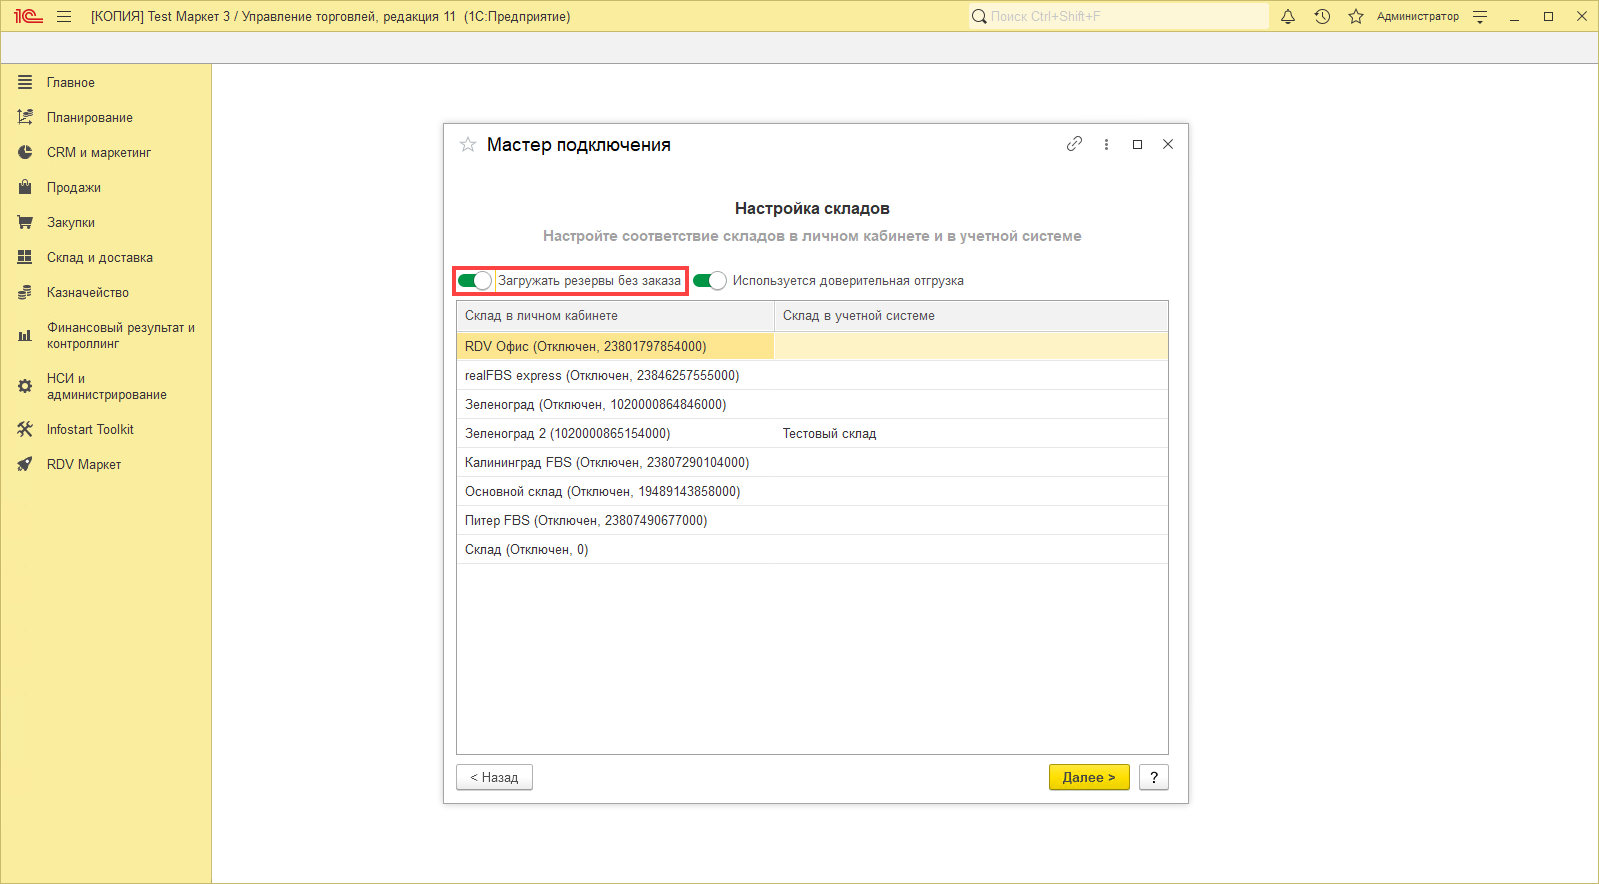The image size is (1599, 884).
Task: Open service settings dropdown near Администратор
Action: pyautogui.click(x=1480, y=16)
